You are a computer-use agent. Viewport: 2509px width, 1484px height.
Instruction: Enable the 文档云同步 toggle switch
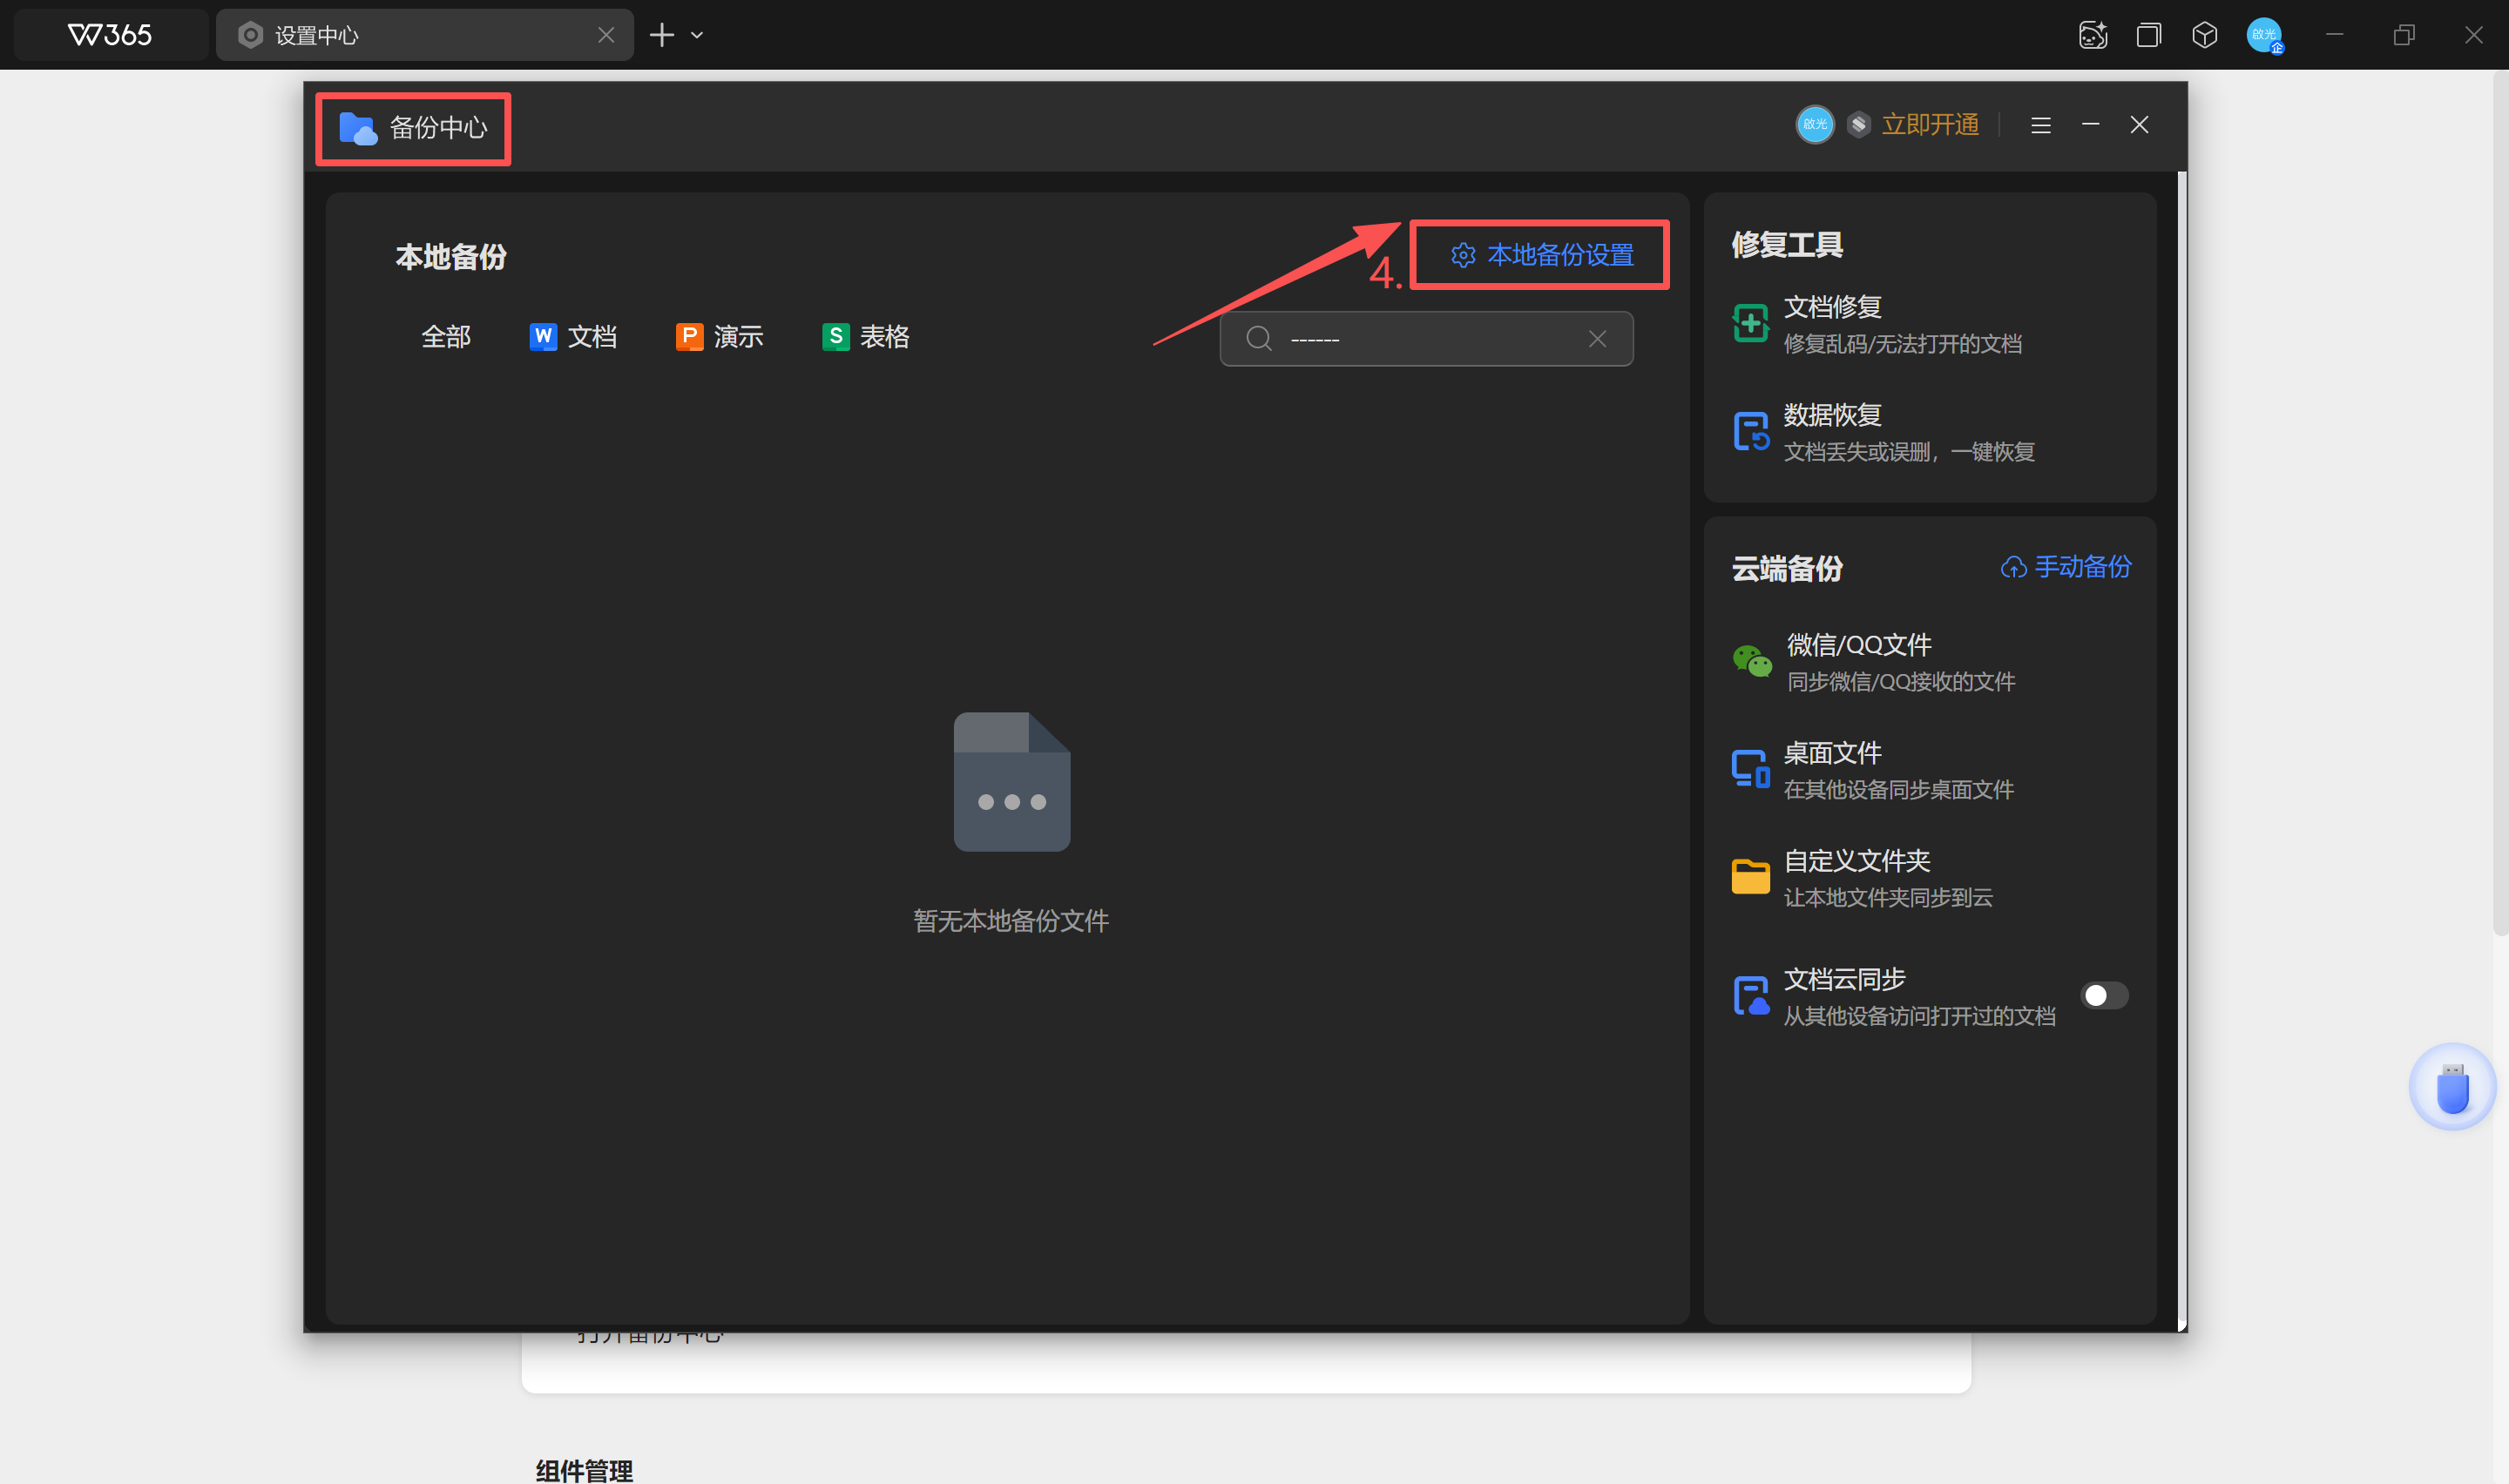2104,996
